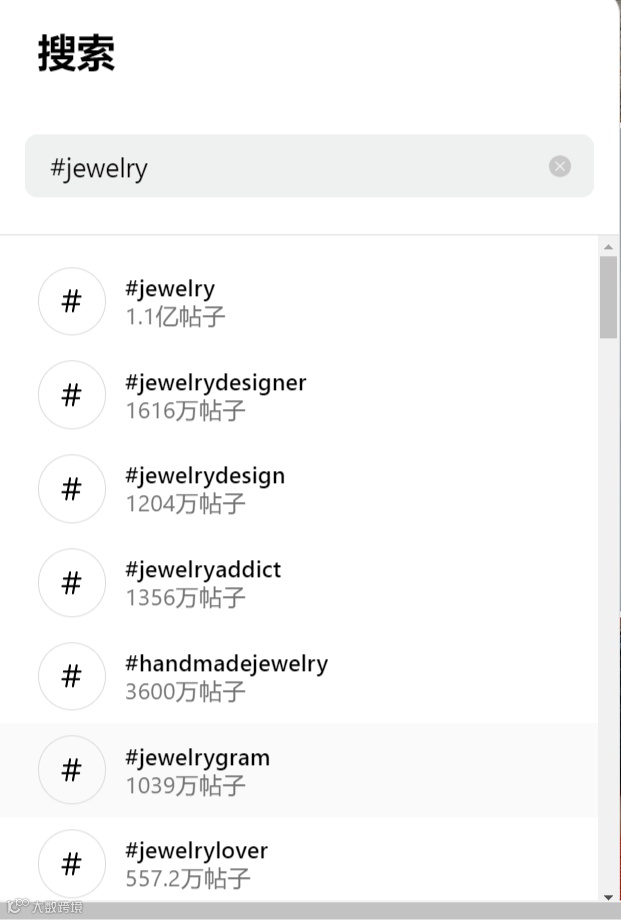Image resolution: width=621 pixels, height=920 pixels.
Task: Click the scrollbar up arrow
Action: (x=608, y=246)
